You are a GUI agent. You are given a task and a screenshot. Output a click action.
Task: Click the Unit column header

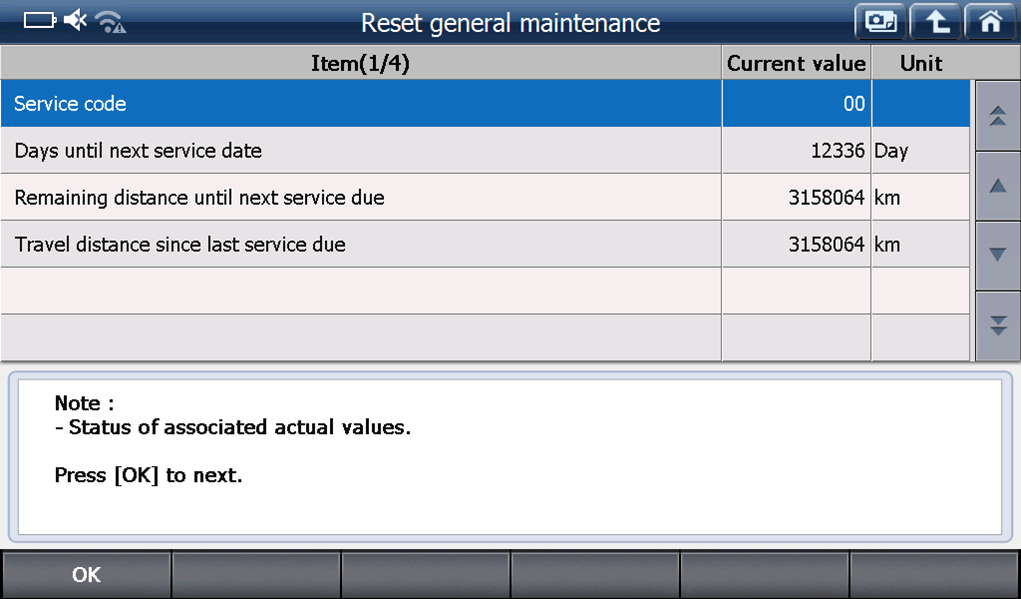click(x=921, y=64)
